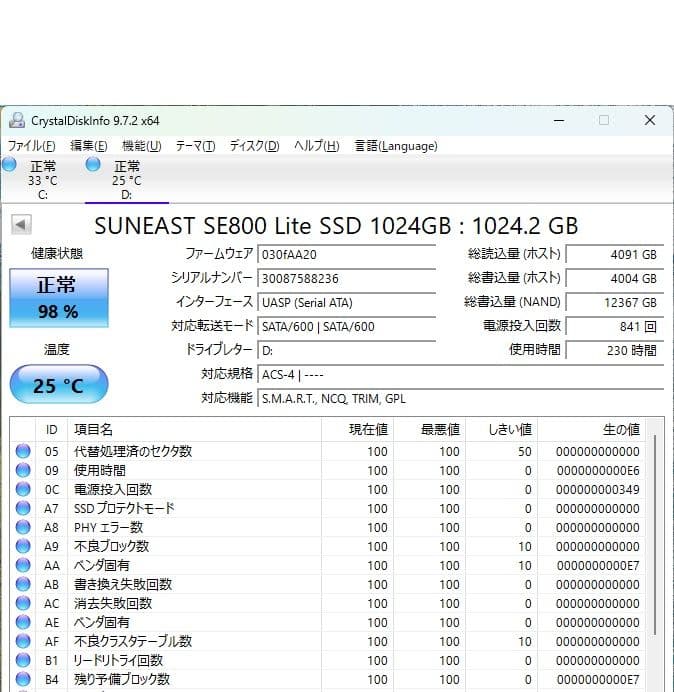Select the row 不良ブロック数
674x692 pixels.
point(328,546)
